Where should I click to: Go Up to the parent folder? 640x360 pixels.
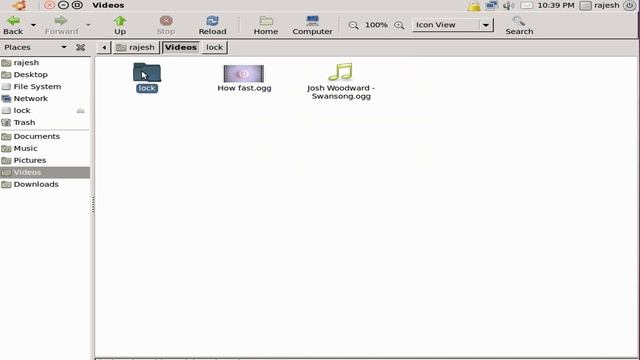[x=120, y=25]
